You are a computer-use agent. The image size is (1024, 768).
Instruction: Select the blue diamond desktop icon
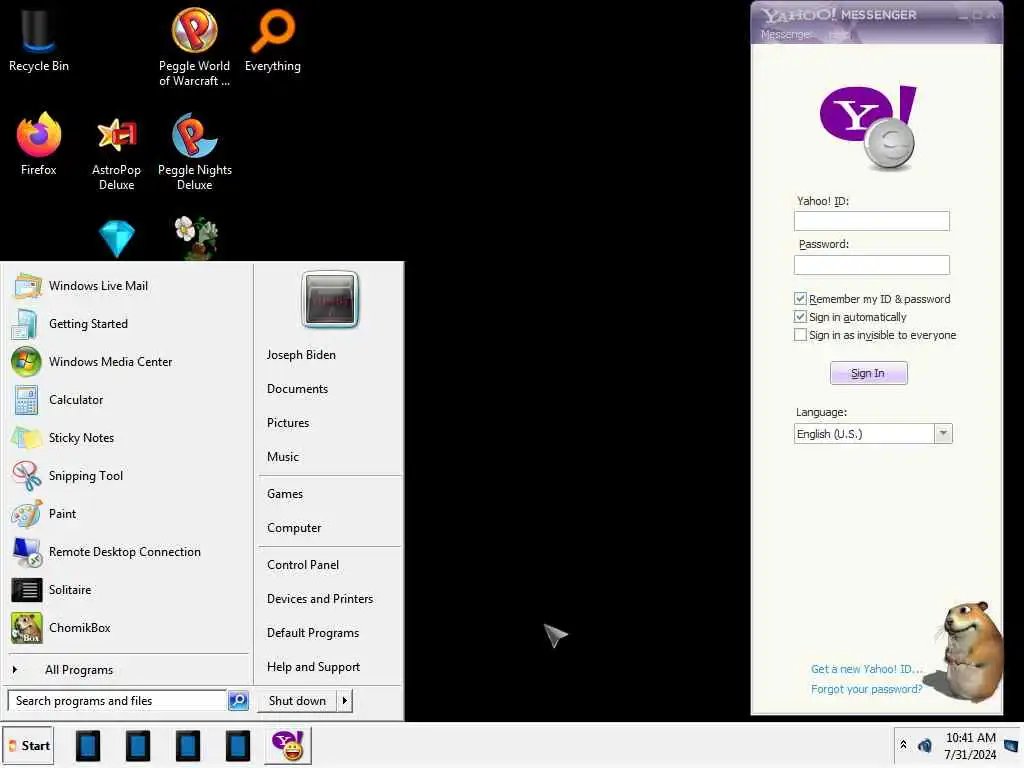(116, 238)
